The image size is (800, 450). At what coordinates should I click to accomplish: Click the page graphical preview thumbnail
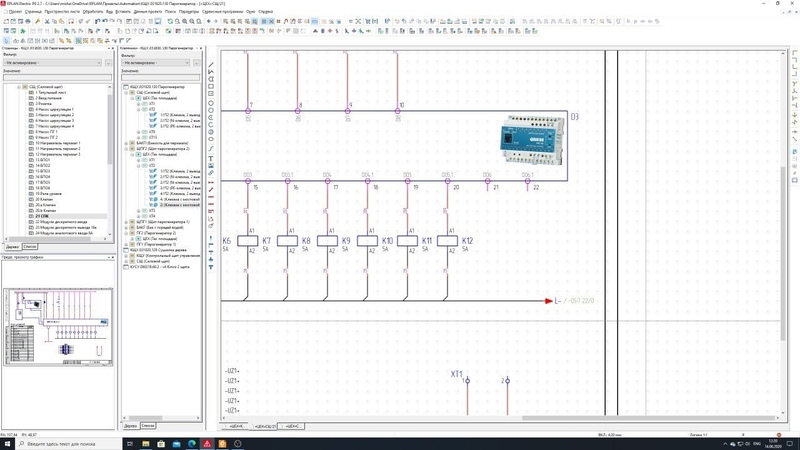click(x=58, y=327)
